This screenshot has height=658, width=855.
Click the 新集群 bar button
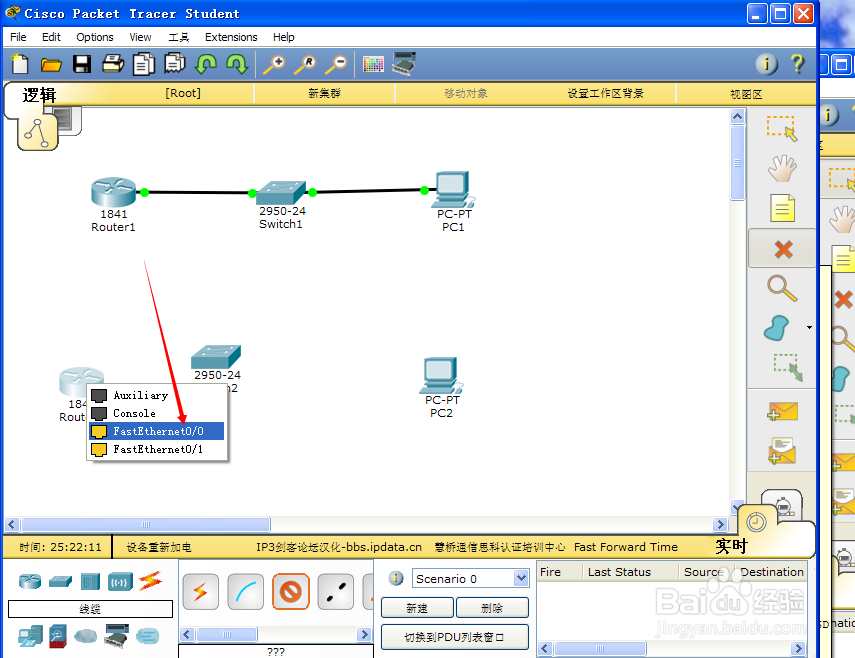(x=324, y=93)
